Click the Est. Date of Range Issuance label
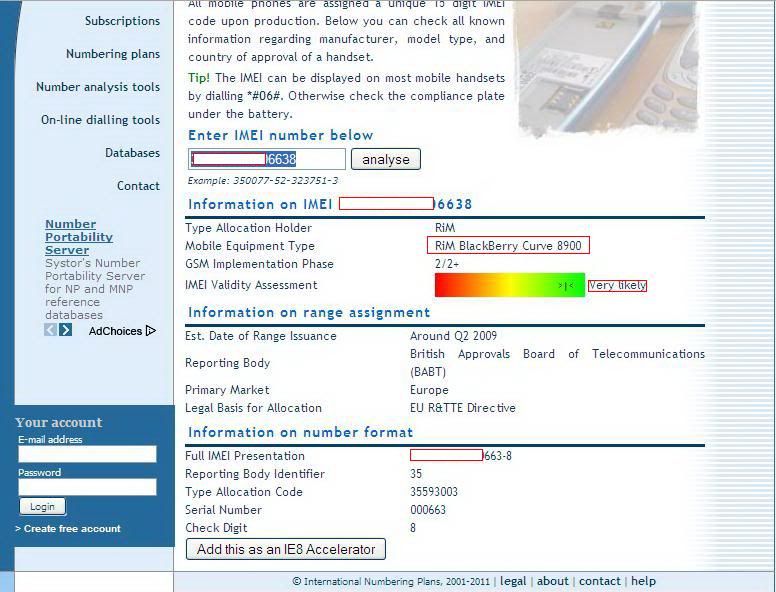This screenshot has width=776, height=592. tap(261, 336)
